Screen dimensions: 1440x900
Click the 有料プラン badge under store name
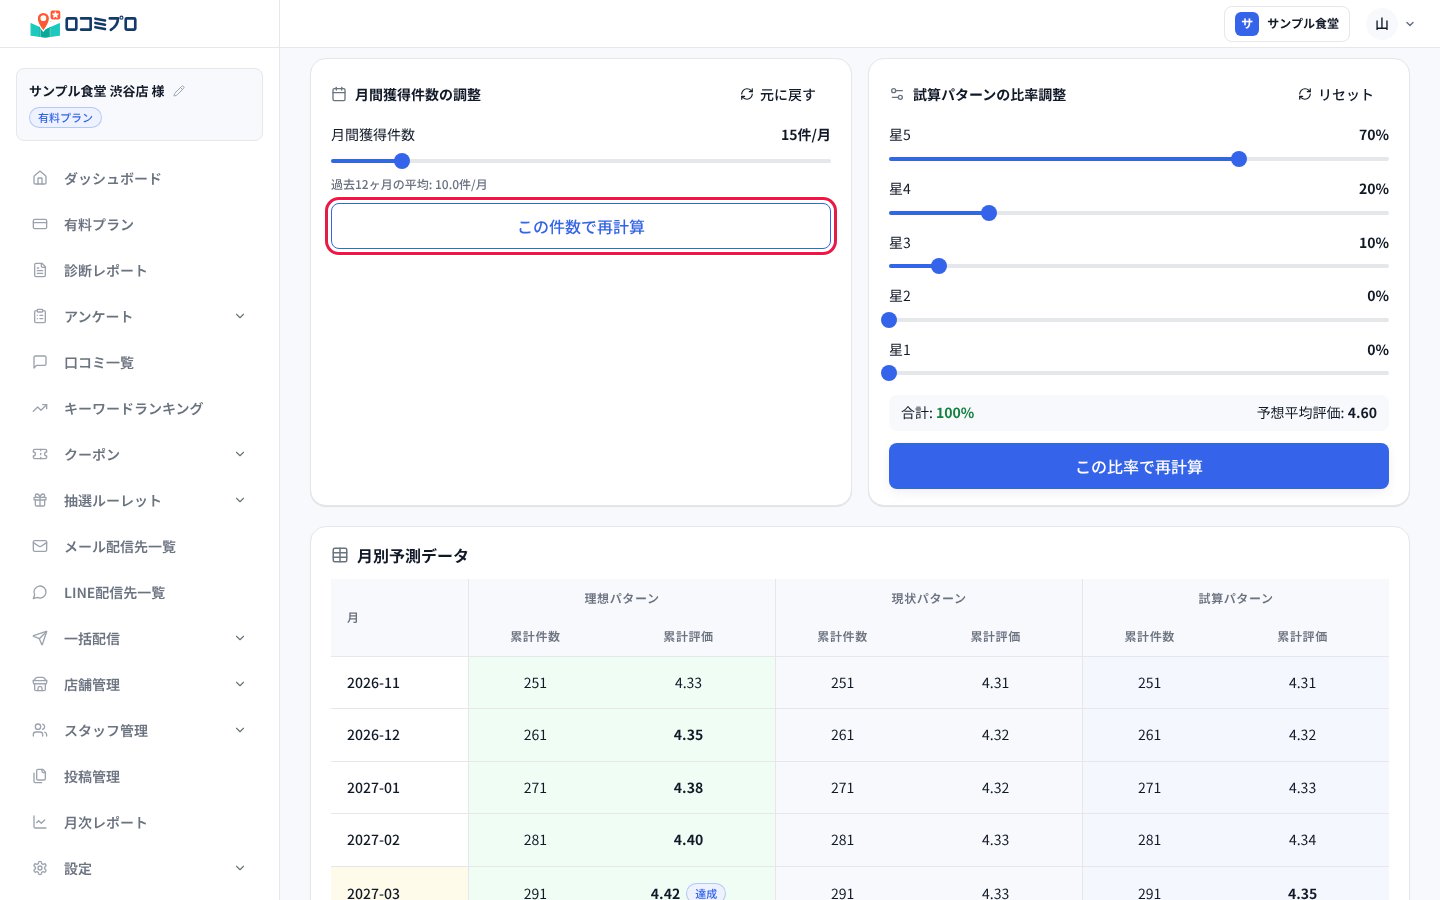tap(65, 118)
